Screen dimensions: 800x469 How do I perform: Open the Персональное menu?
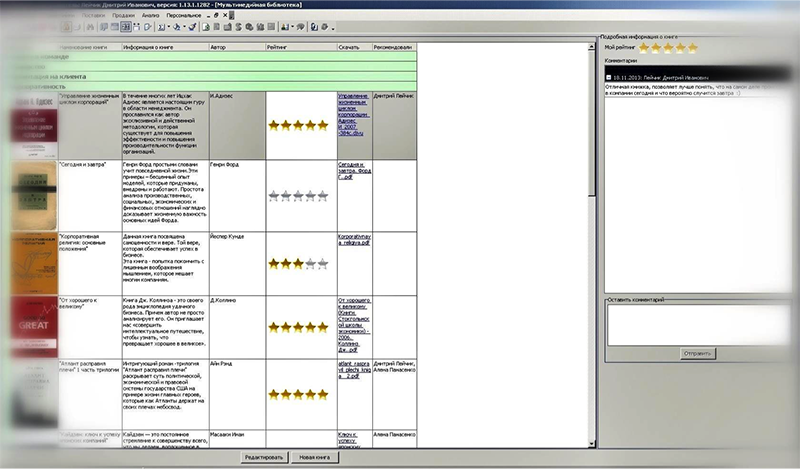[184, 15]
